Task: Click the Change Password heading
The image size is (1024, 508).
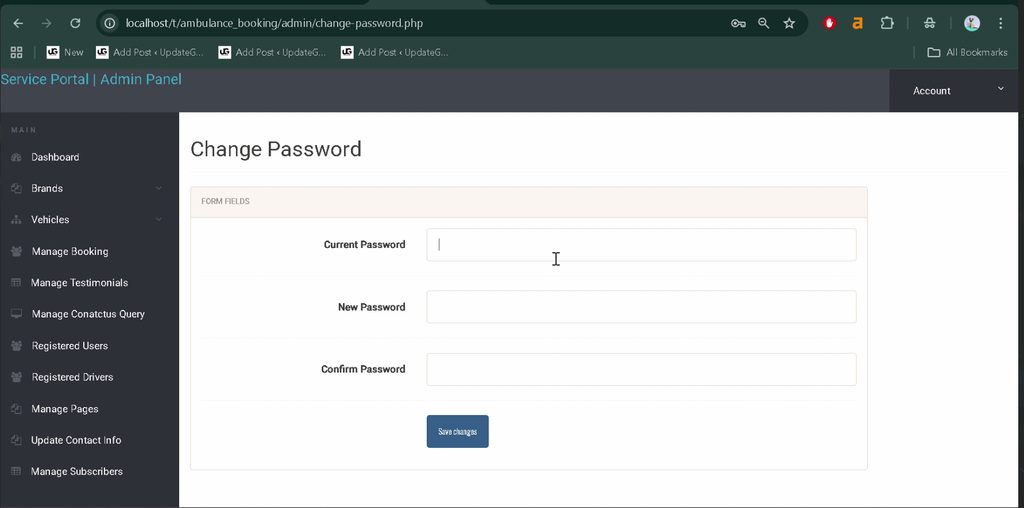Action: point(276,150)
